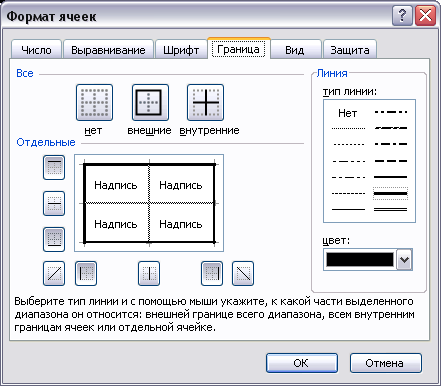The width and height of the screenshot is (441, 386).
Task: Open the цвет color dropdown arrow
Action: tap(404, 259)
